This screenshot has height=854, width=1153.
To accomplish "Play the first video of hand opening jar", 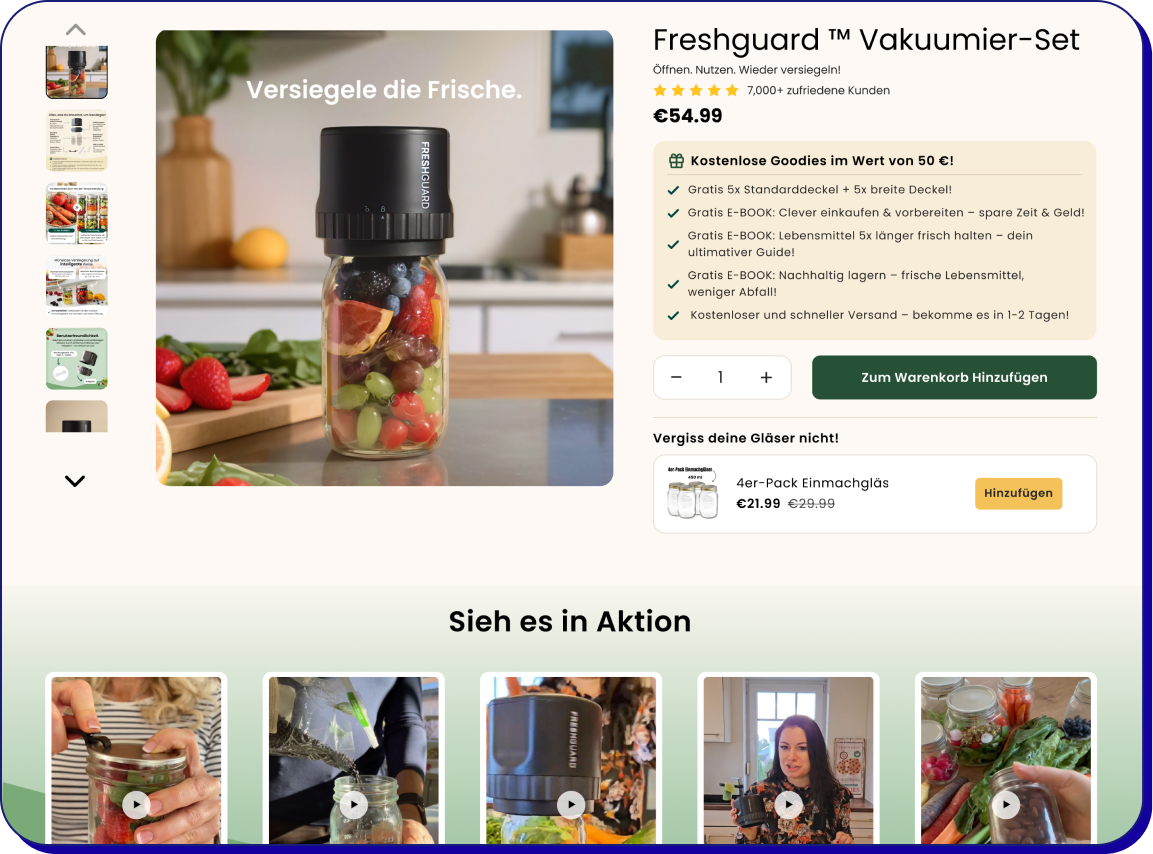I will point(136,804).
